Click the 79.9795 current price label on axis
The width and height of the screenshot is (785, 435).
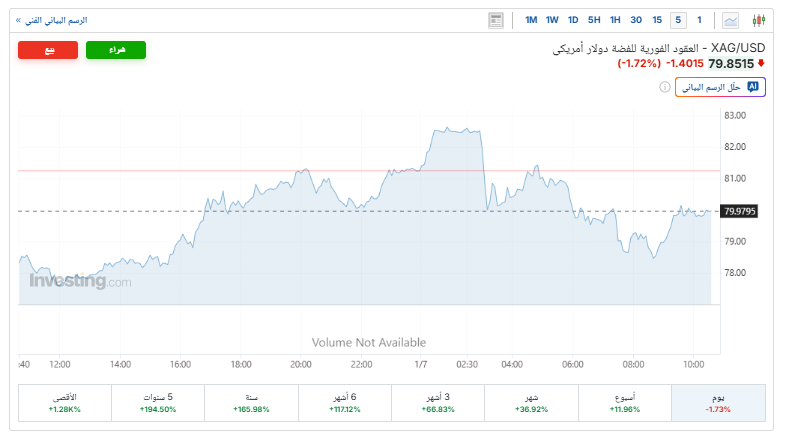point(739,211)
